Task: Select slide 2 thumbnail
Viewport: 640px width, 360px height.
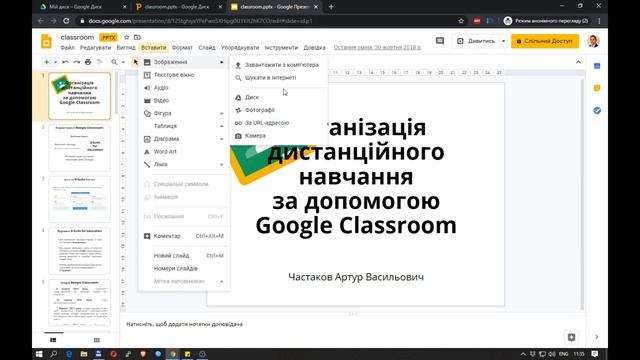Action: pyautogui.click(x=79, y=148)
